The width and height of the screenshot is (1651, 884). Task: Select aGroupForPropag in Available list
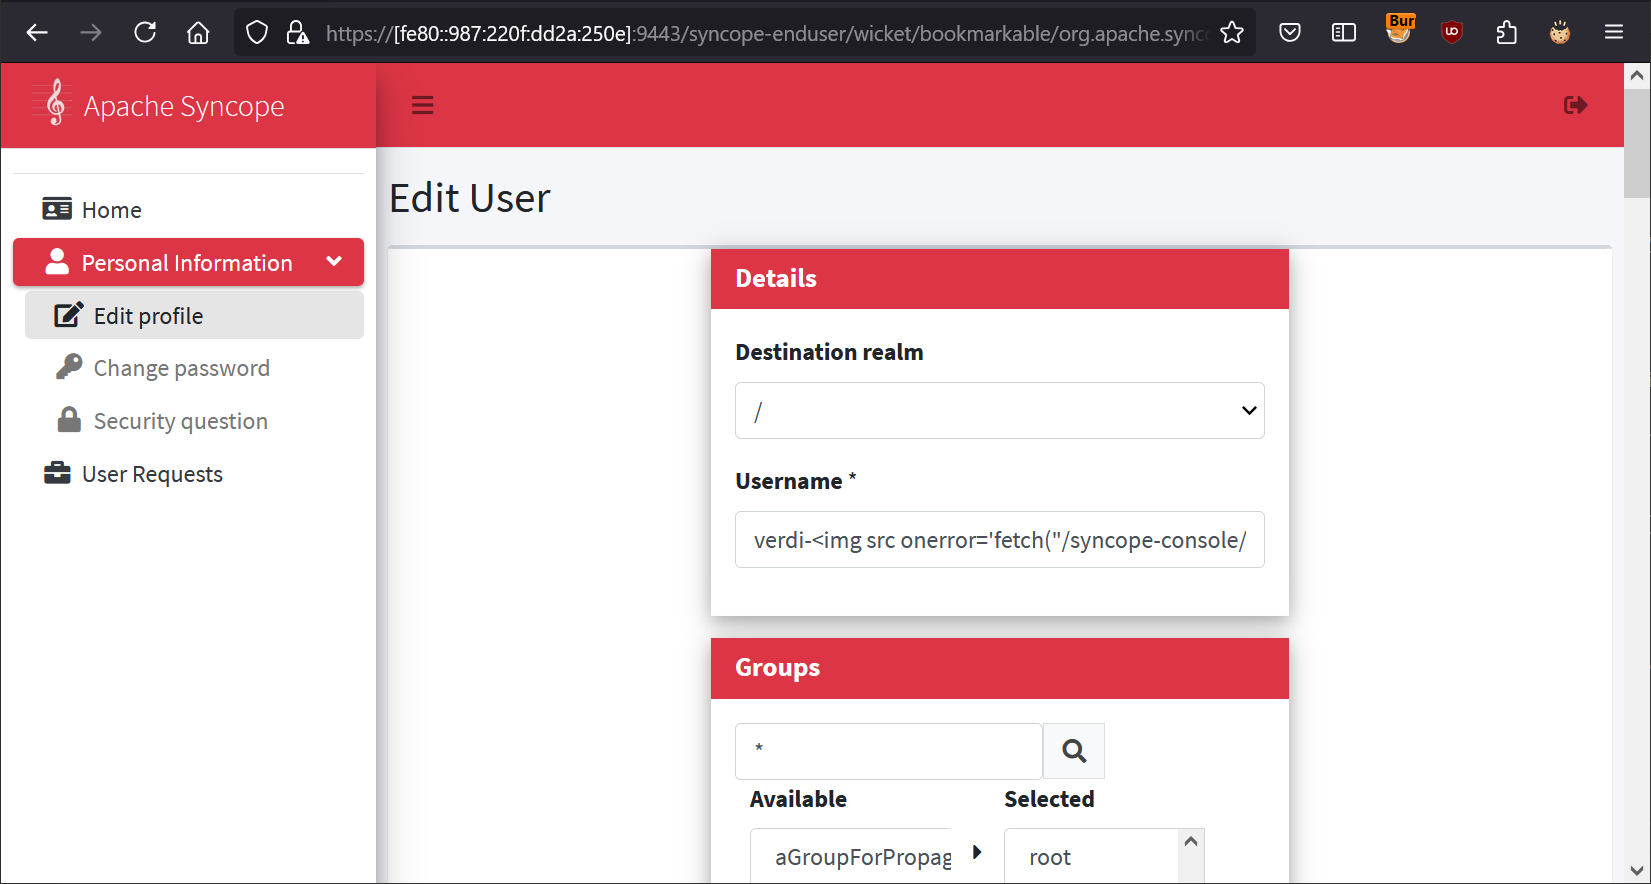coord(863,857)
